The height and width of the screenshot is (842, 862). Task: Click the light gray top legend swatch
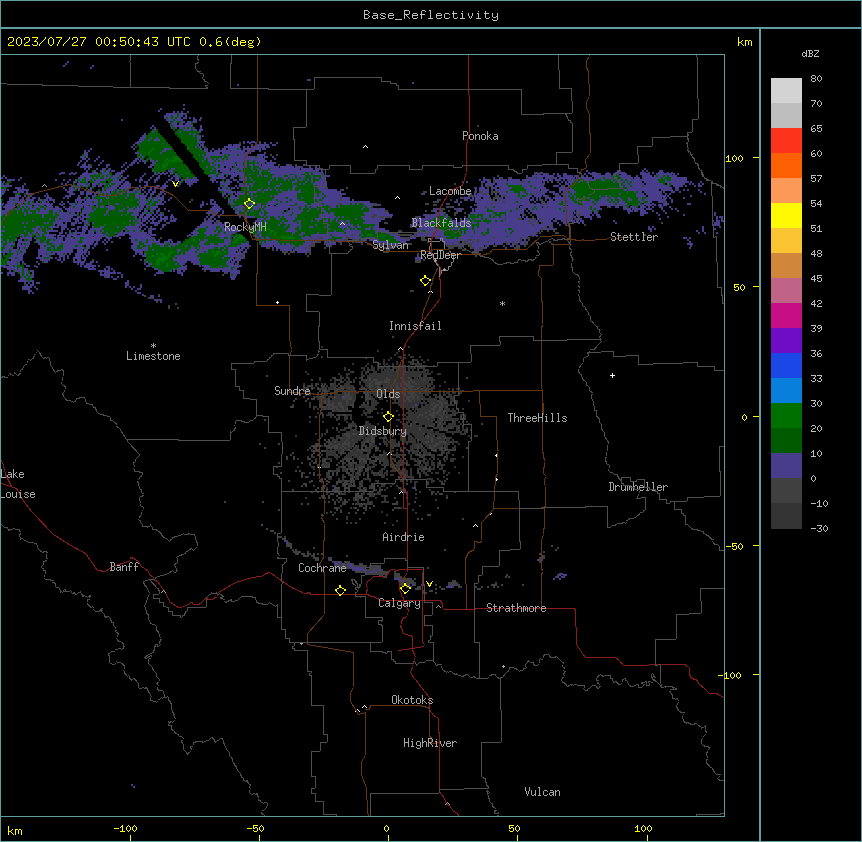(x=786, y=90)
